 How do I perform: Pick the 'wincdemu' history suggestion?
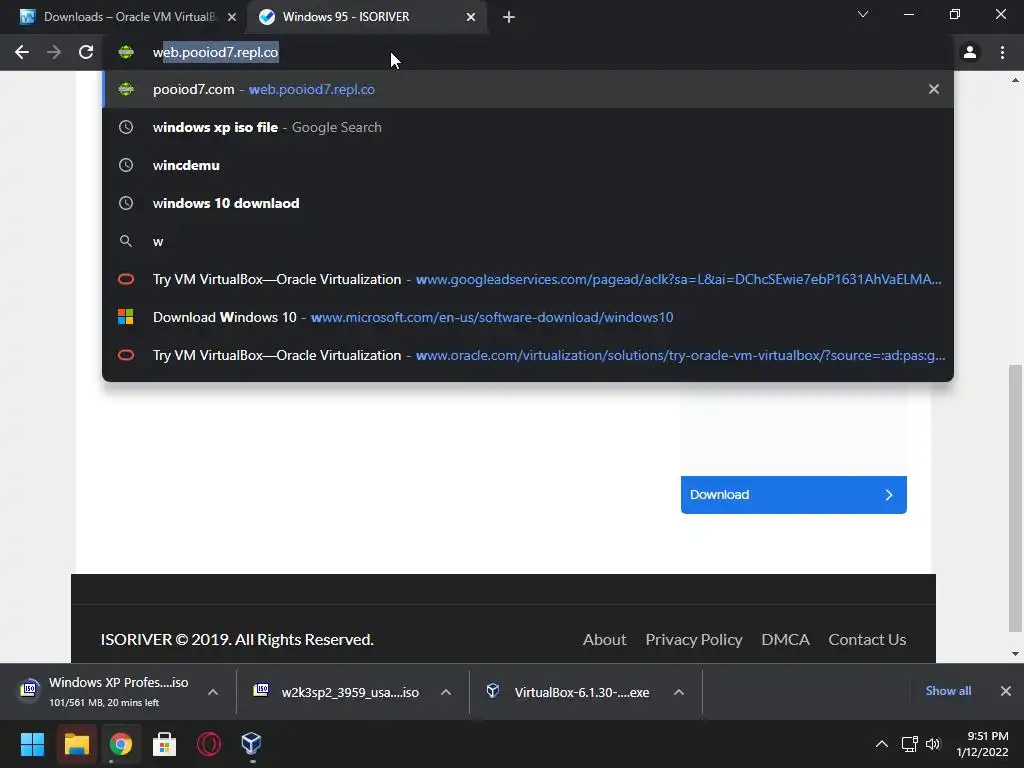[x=528, y=165]
